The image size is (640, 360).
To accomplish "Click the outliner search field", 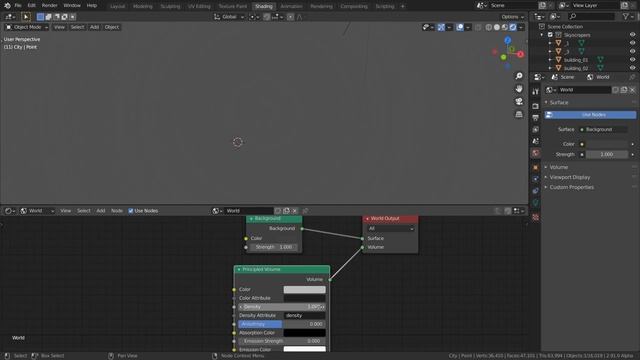I will click(x=591, y=16).
